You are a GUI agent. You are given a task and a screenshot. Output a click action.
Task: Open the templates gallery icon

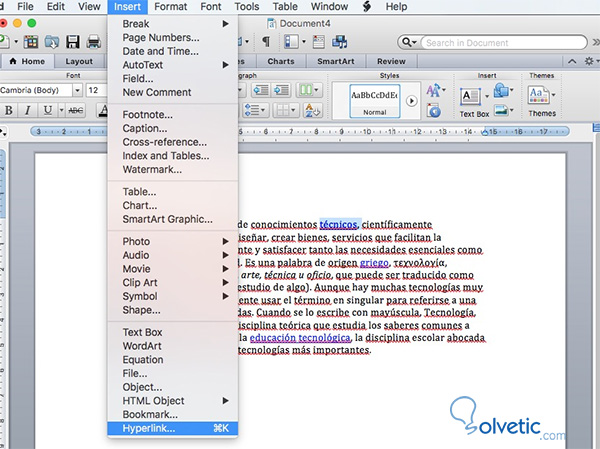point(31,41)
